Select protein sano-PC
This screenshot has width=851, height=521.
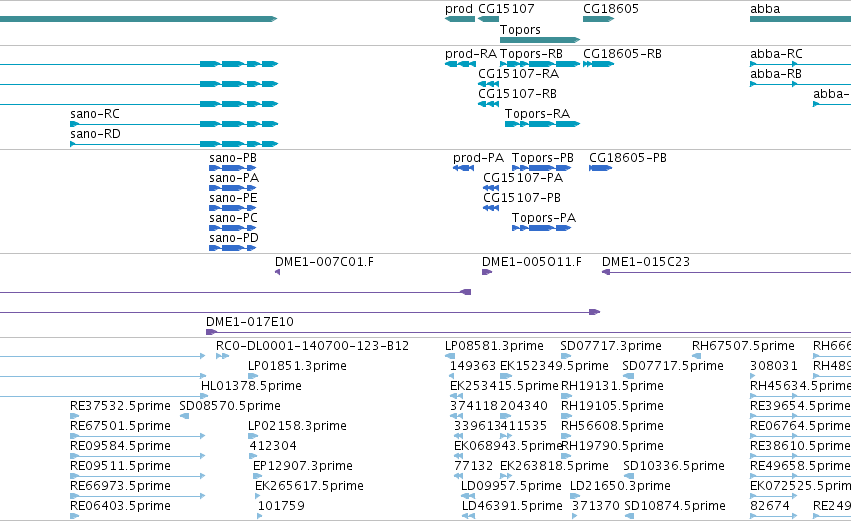[232, 228]
